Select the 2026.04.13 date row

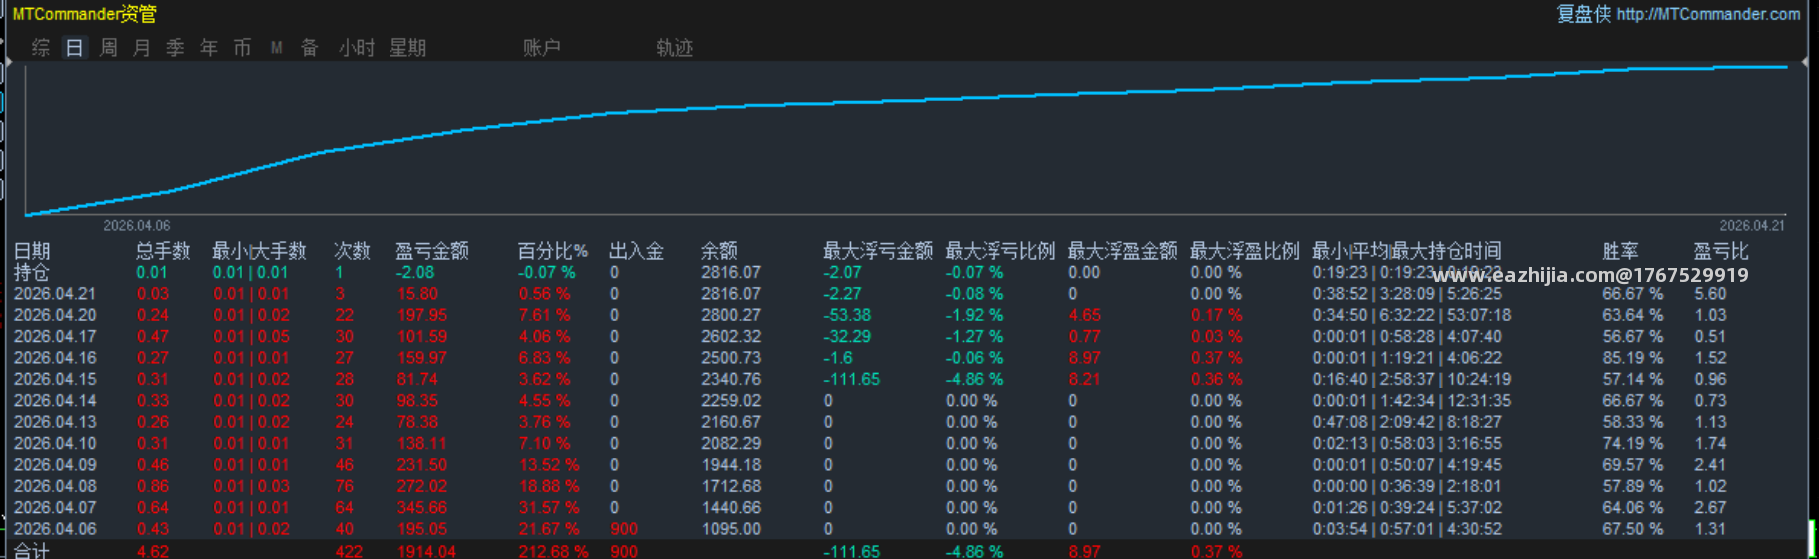pos(55,422)
